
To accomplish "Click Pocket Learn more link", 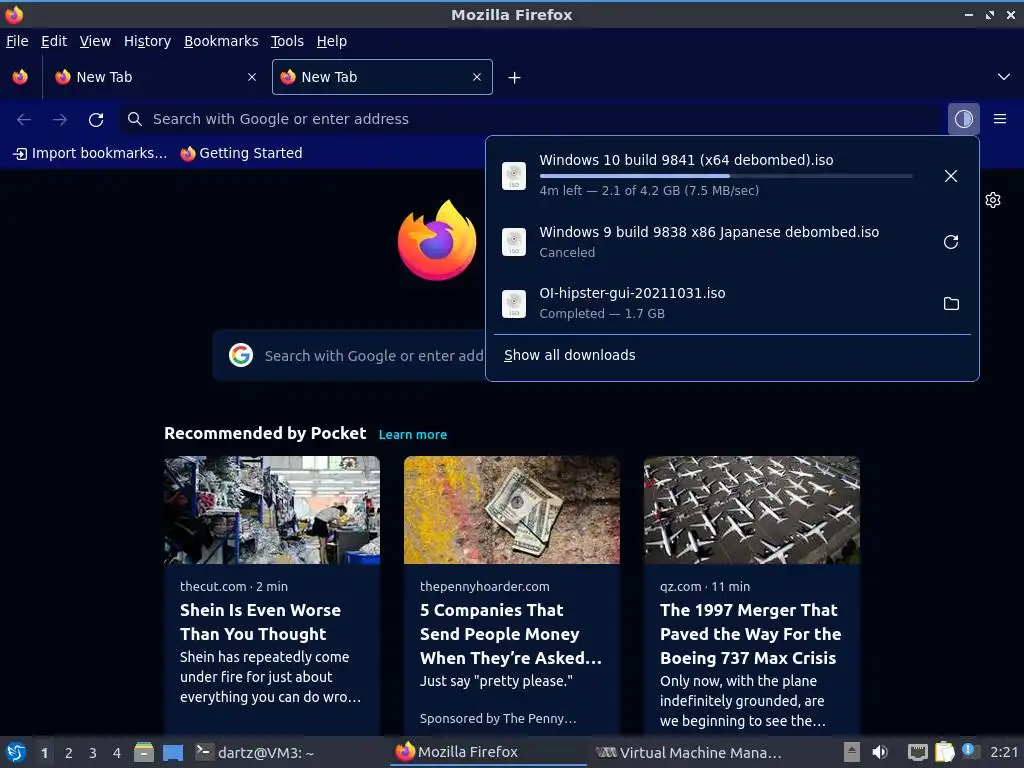I will coord(413,434).
